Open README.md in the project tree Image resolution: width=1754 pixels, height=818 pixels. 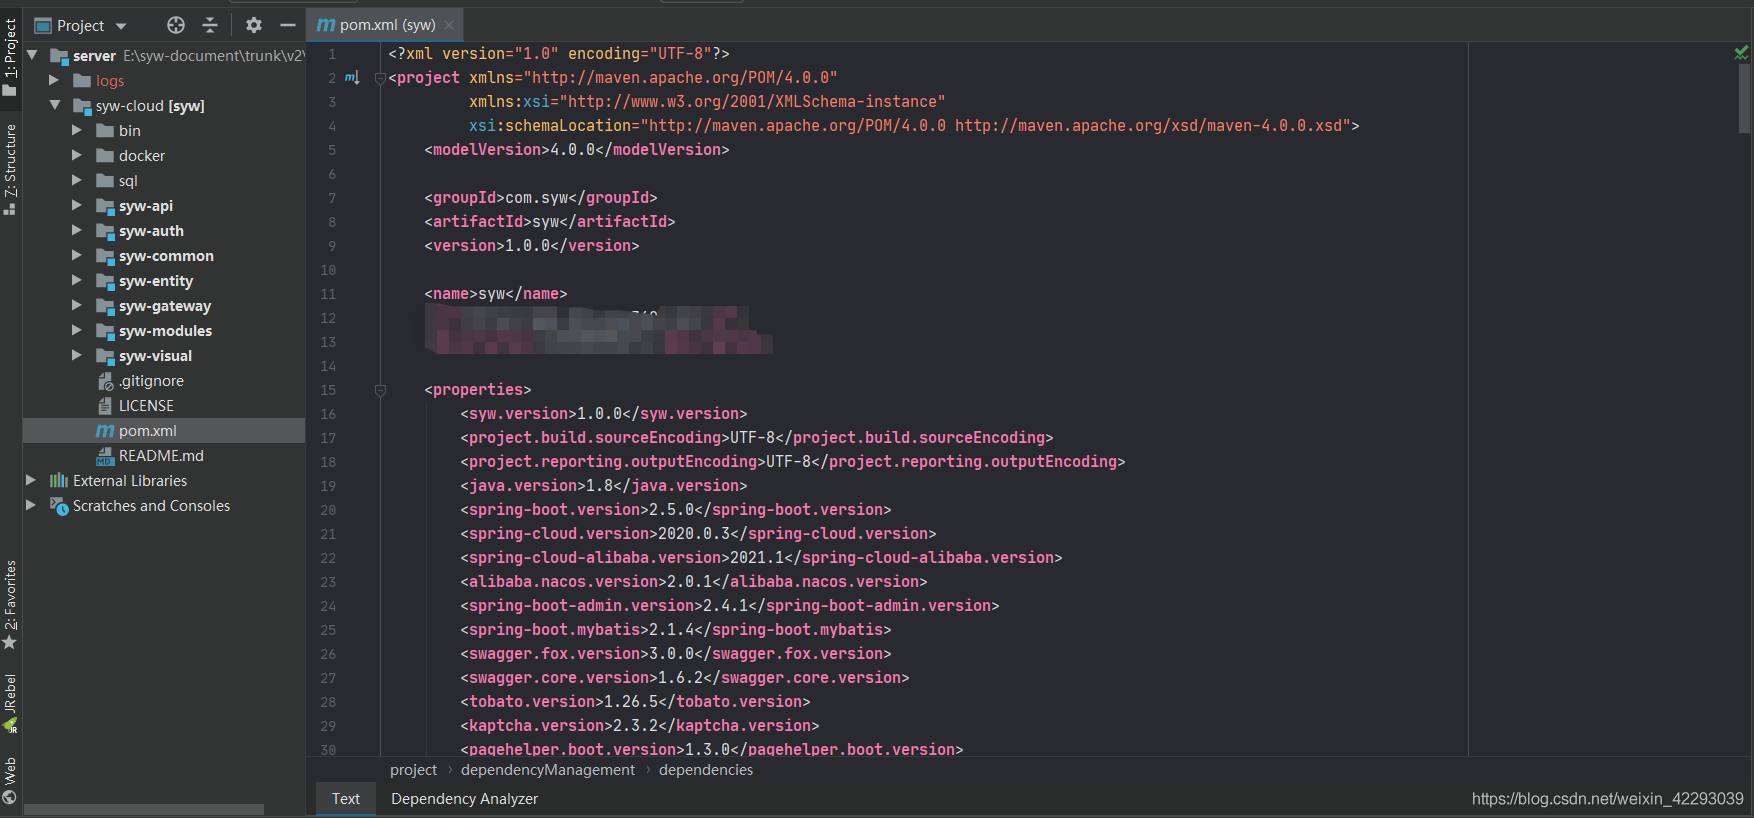pos(160,456)
